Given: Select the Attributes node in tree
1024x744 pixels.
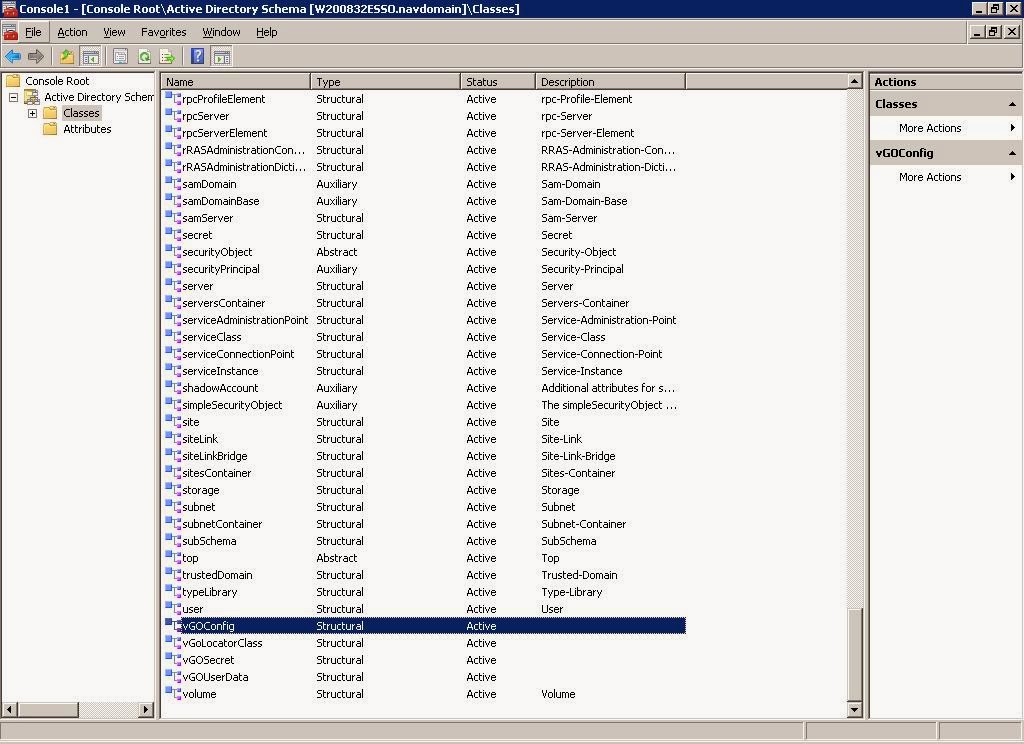Looking at the screenshot, I should pos(87,129).
